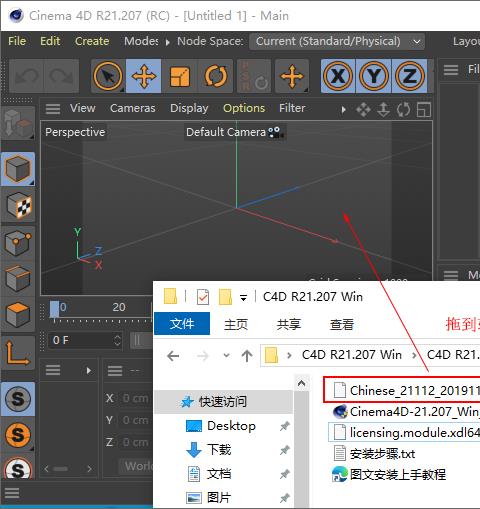Image resolution: width=480 pixels, height=509 pixels.
Task: Click the object manager hamburger icon
Action: coord(451,70)
